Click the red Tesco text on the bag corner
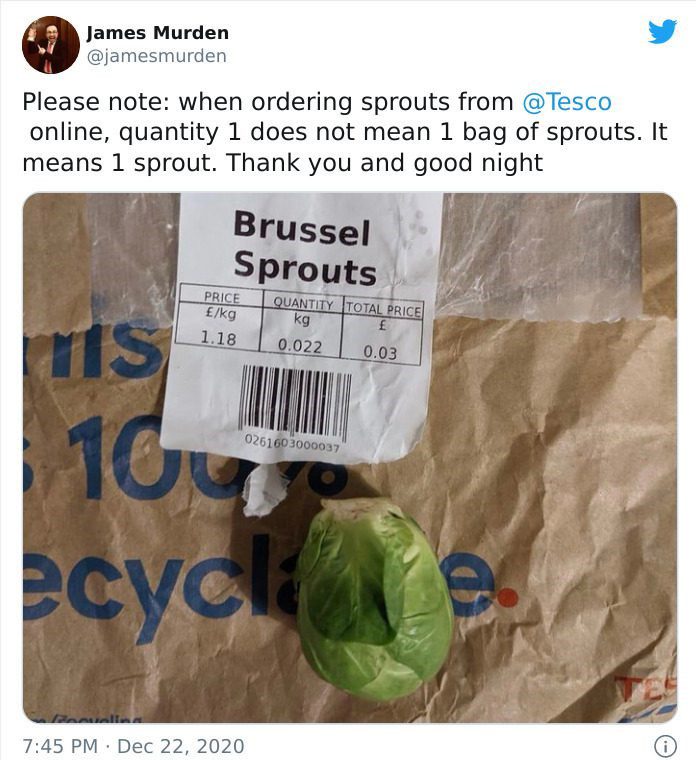The width and height of the screenshot is (696, 760). [x=645, y=687]
